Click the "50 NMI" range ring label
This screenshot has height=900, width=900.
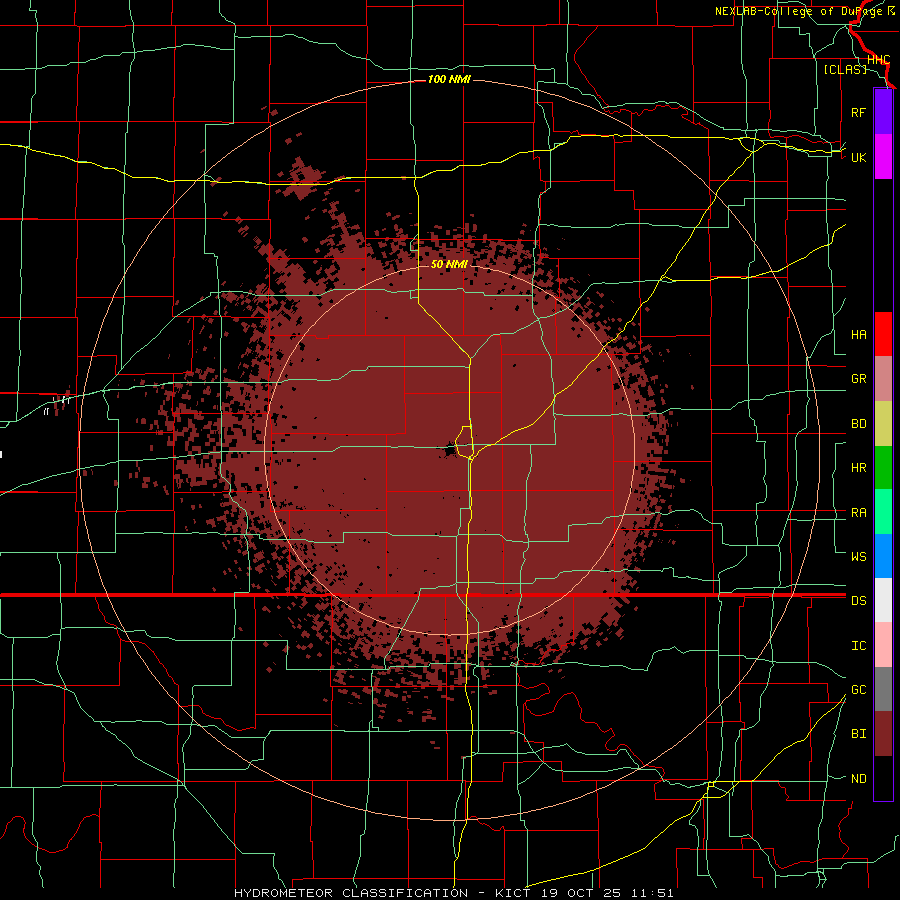point(449,264)
